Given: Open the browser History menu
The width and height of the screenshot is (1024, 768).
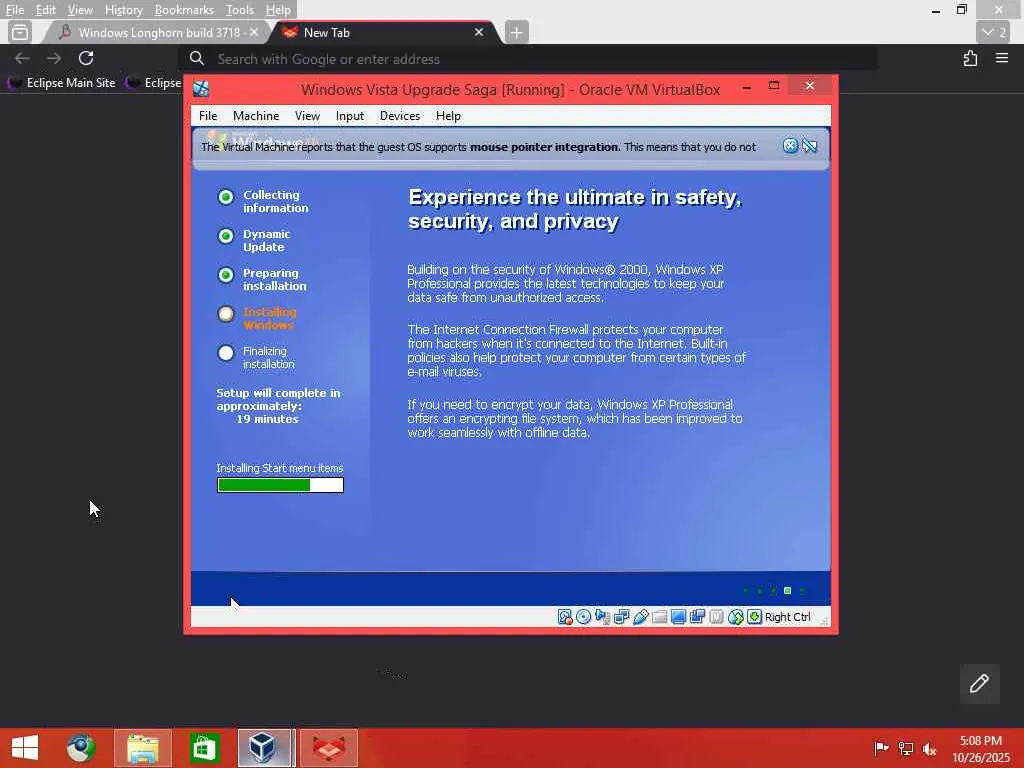Looking at the screenshot, I should (123, 10).
